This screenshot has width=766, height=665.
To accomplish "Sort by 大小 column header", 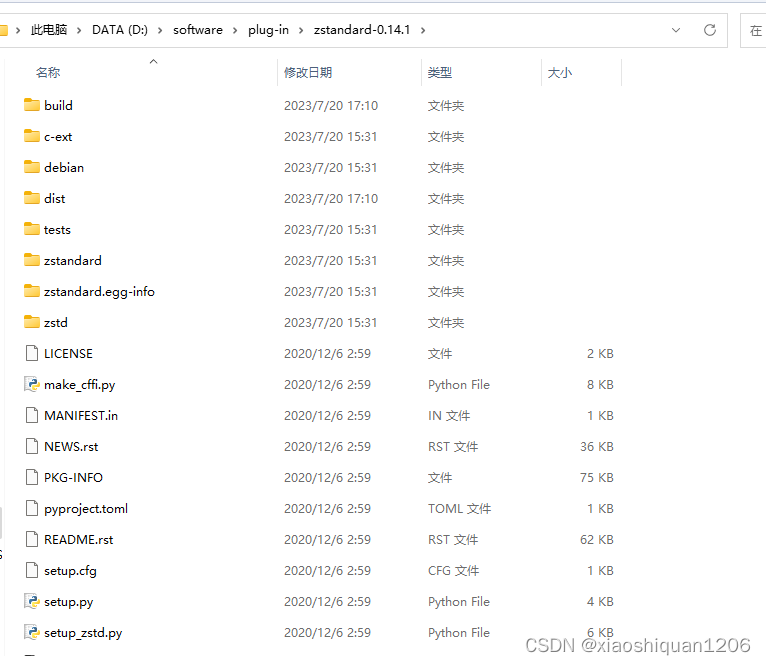I will pos(559,73).
